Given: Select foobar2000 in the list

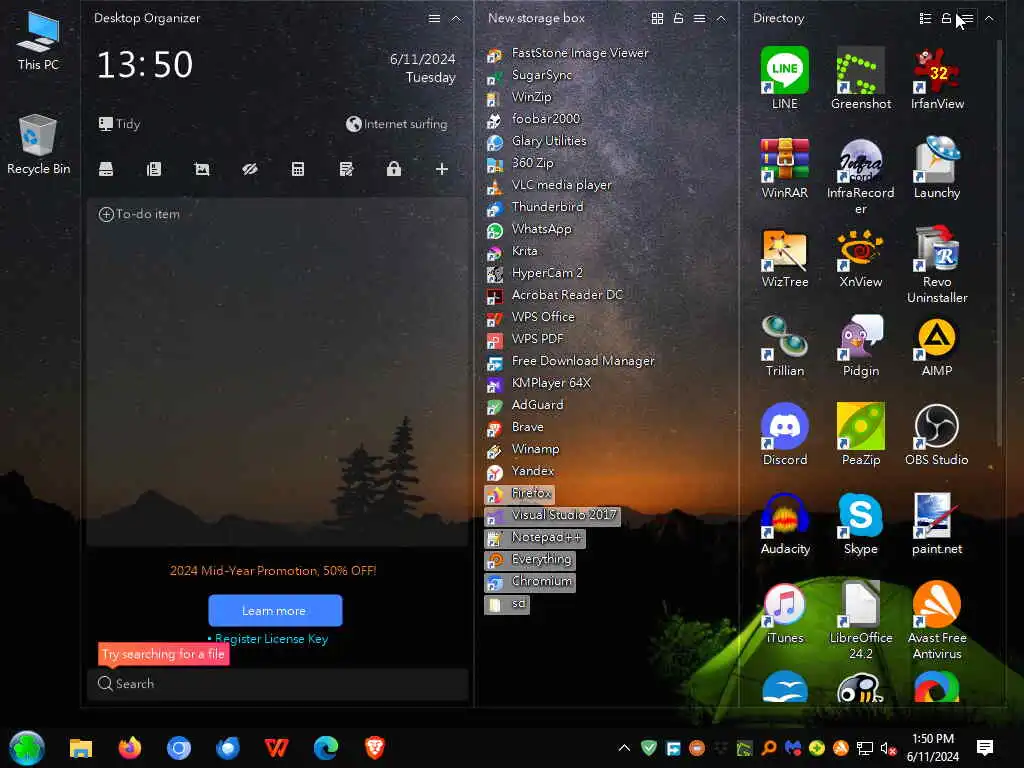Looking at the screenshot, I should click(534, 119).
